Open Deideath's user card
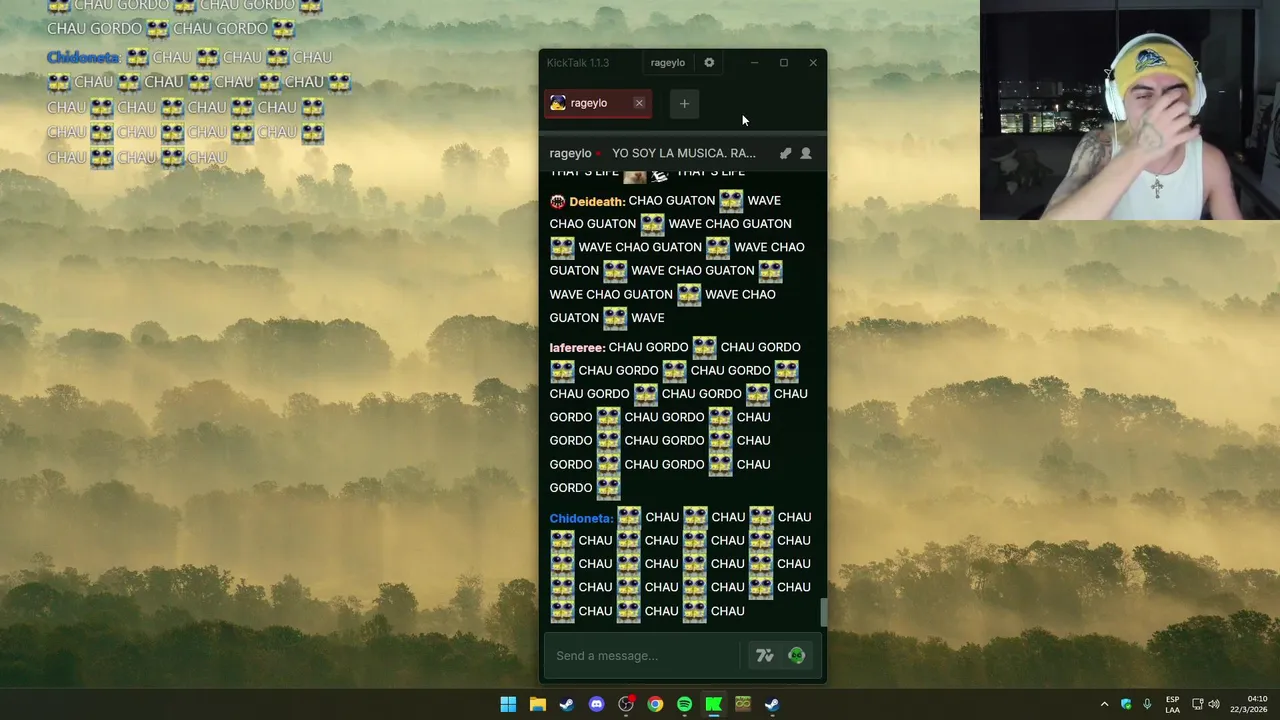Viewport: 1280px width, 720px height. tap(597, 201)
